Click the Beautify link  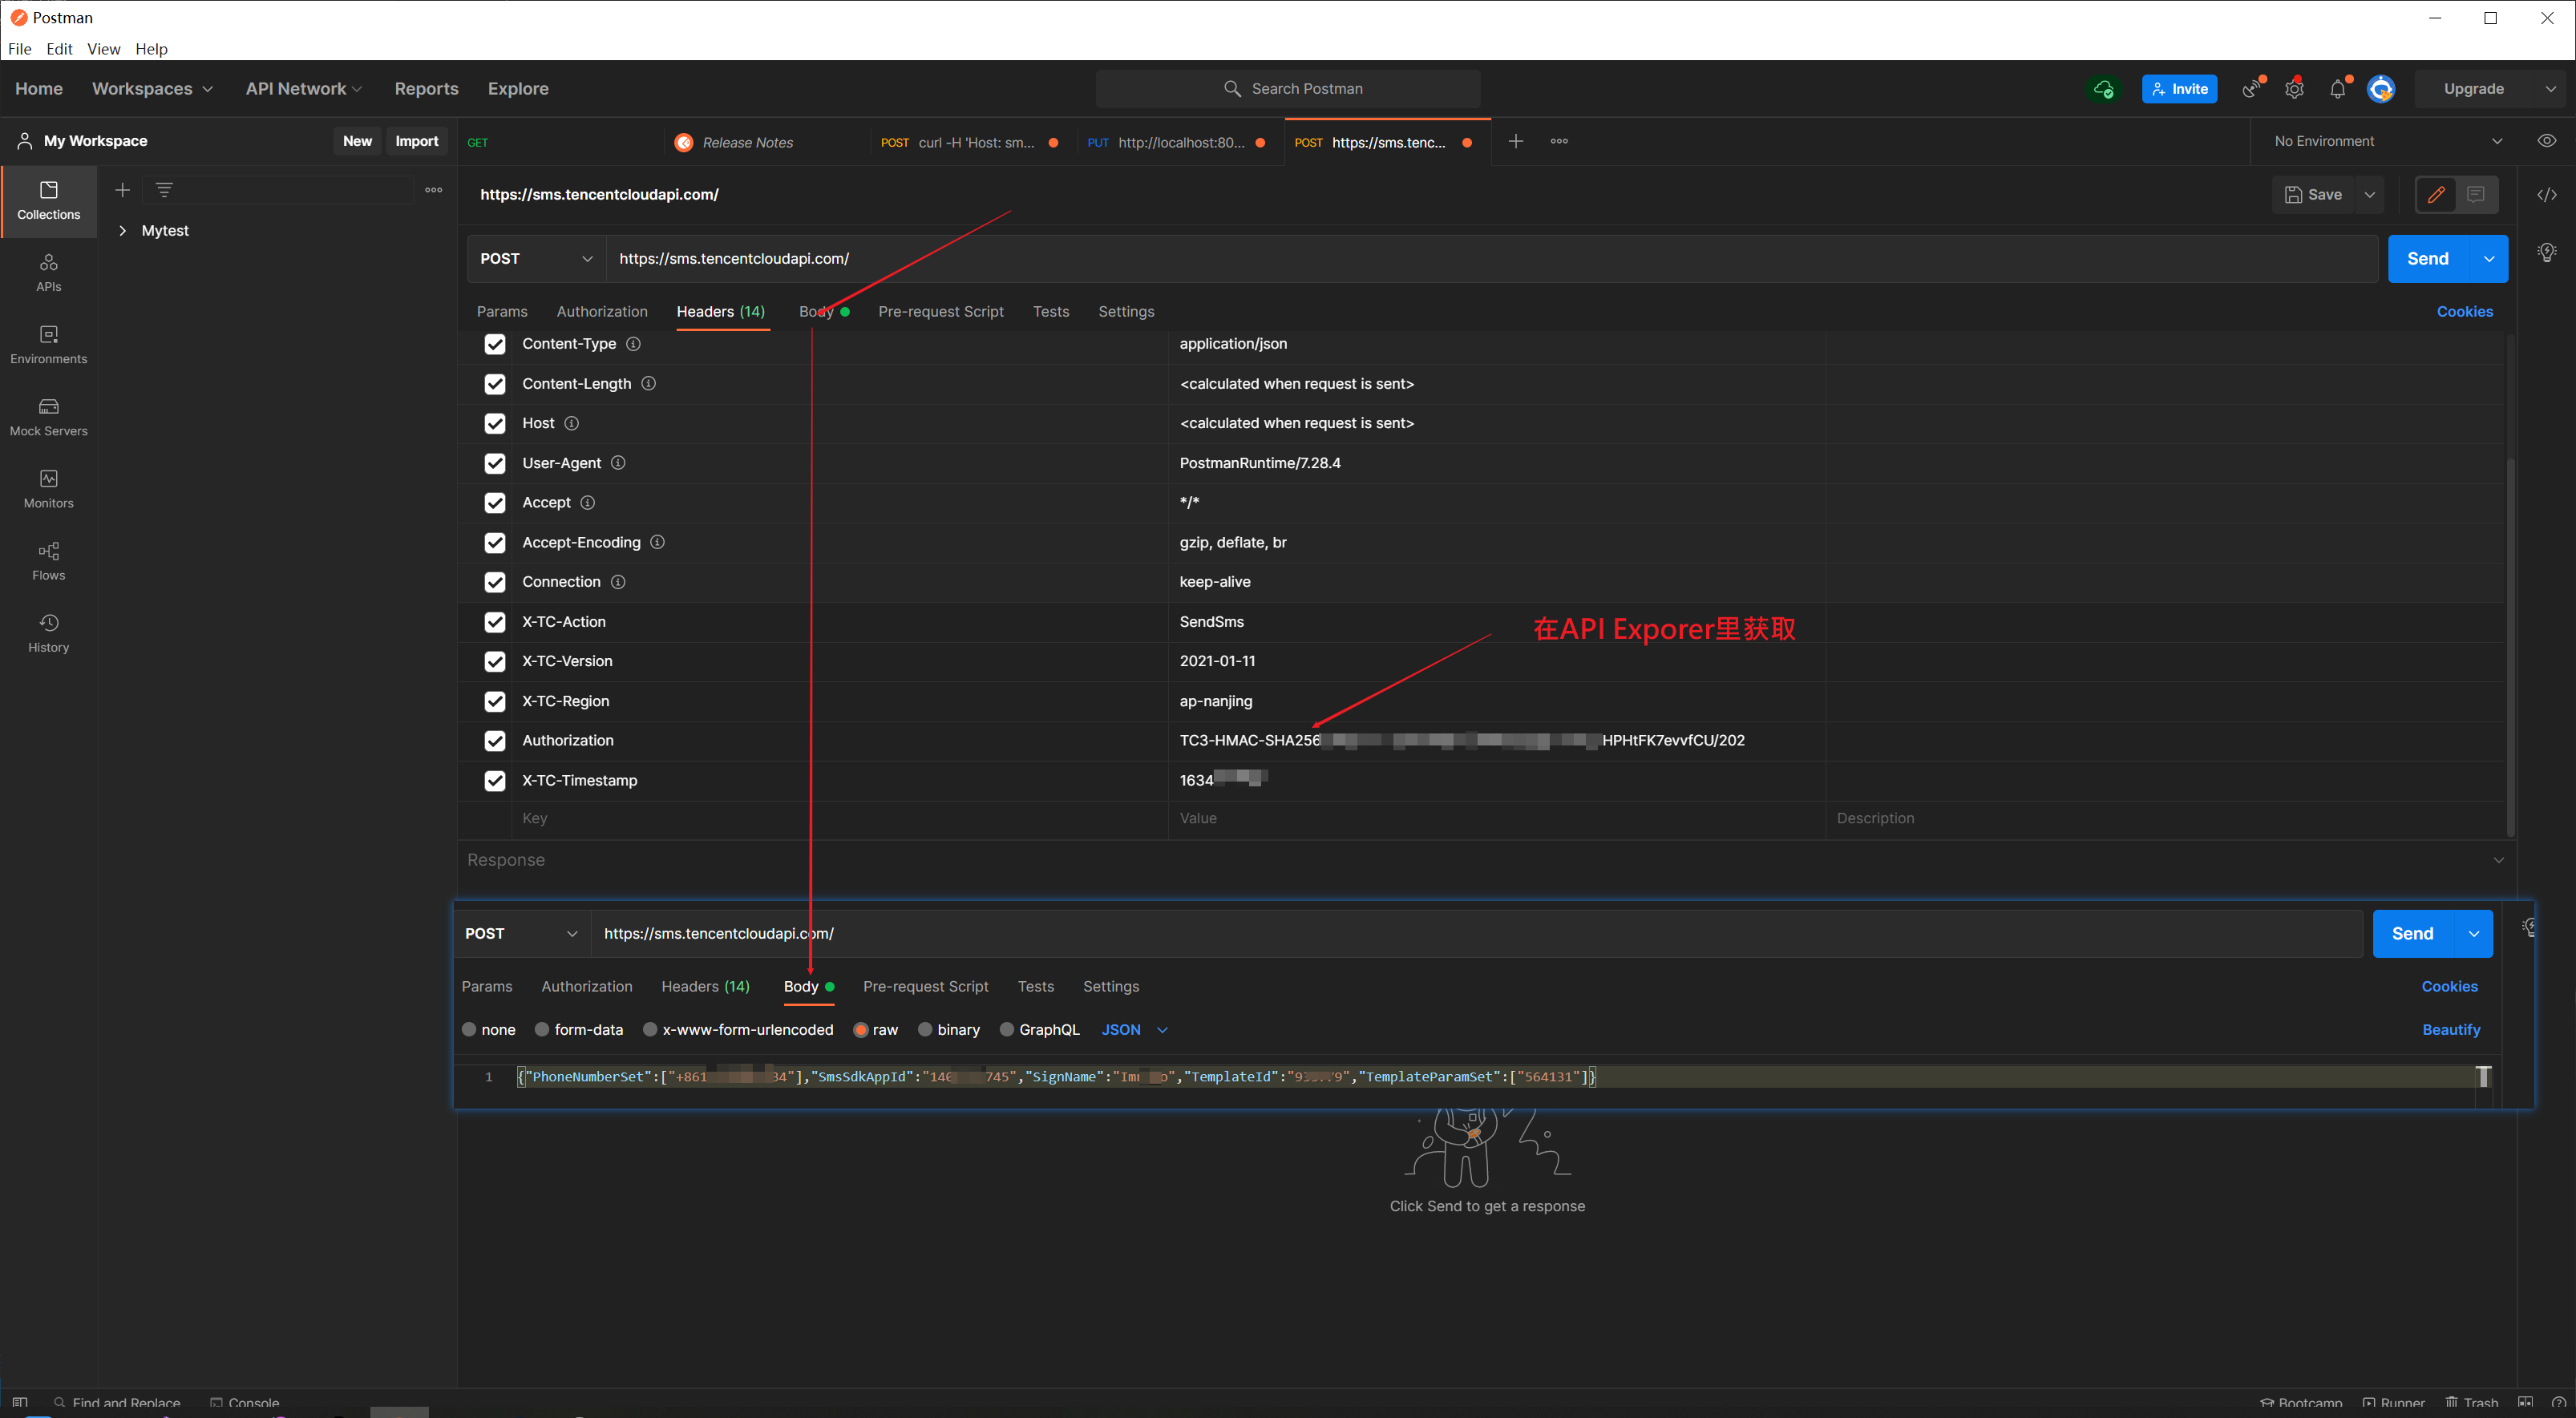(2450, 1029)
